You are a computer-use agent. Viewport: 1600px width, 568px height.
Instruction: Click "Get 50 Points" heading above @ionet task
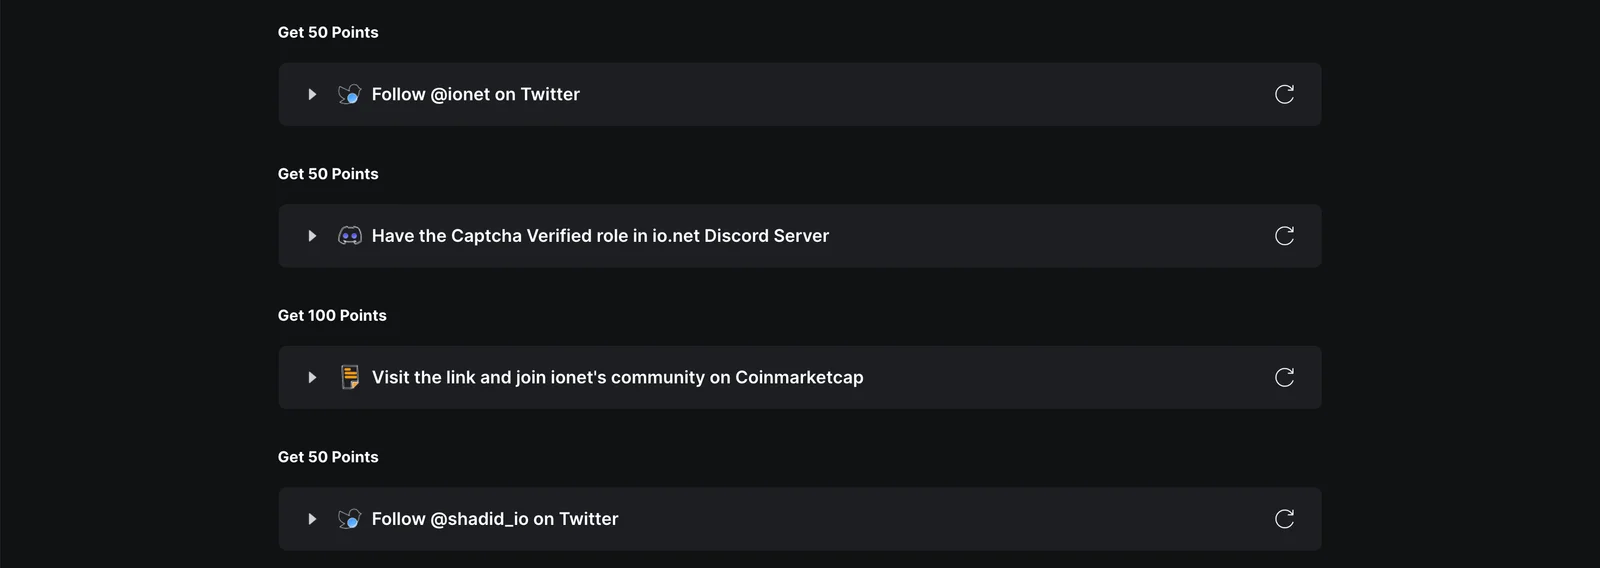coord(328,32)
